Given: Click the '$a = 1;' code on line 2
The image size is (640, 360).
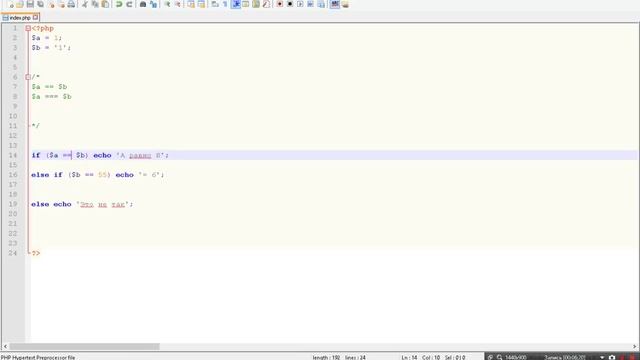Looking at the screenshot, I should pyautogui.click(x=47, y=38).
